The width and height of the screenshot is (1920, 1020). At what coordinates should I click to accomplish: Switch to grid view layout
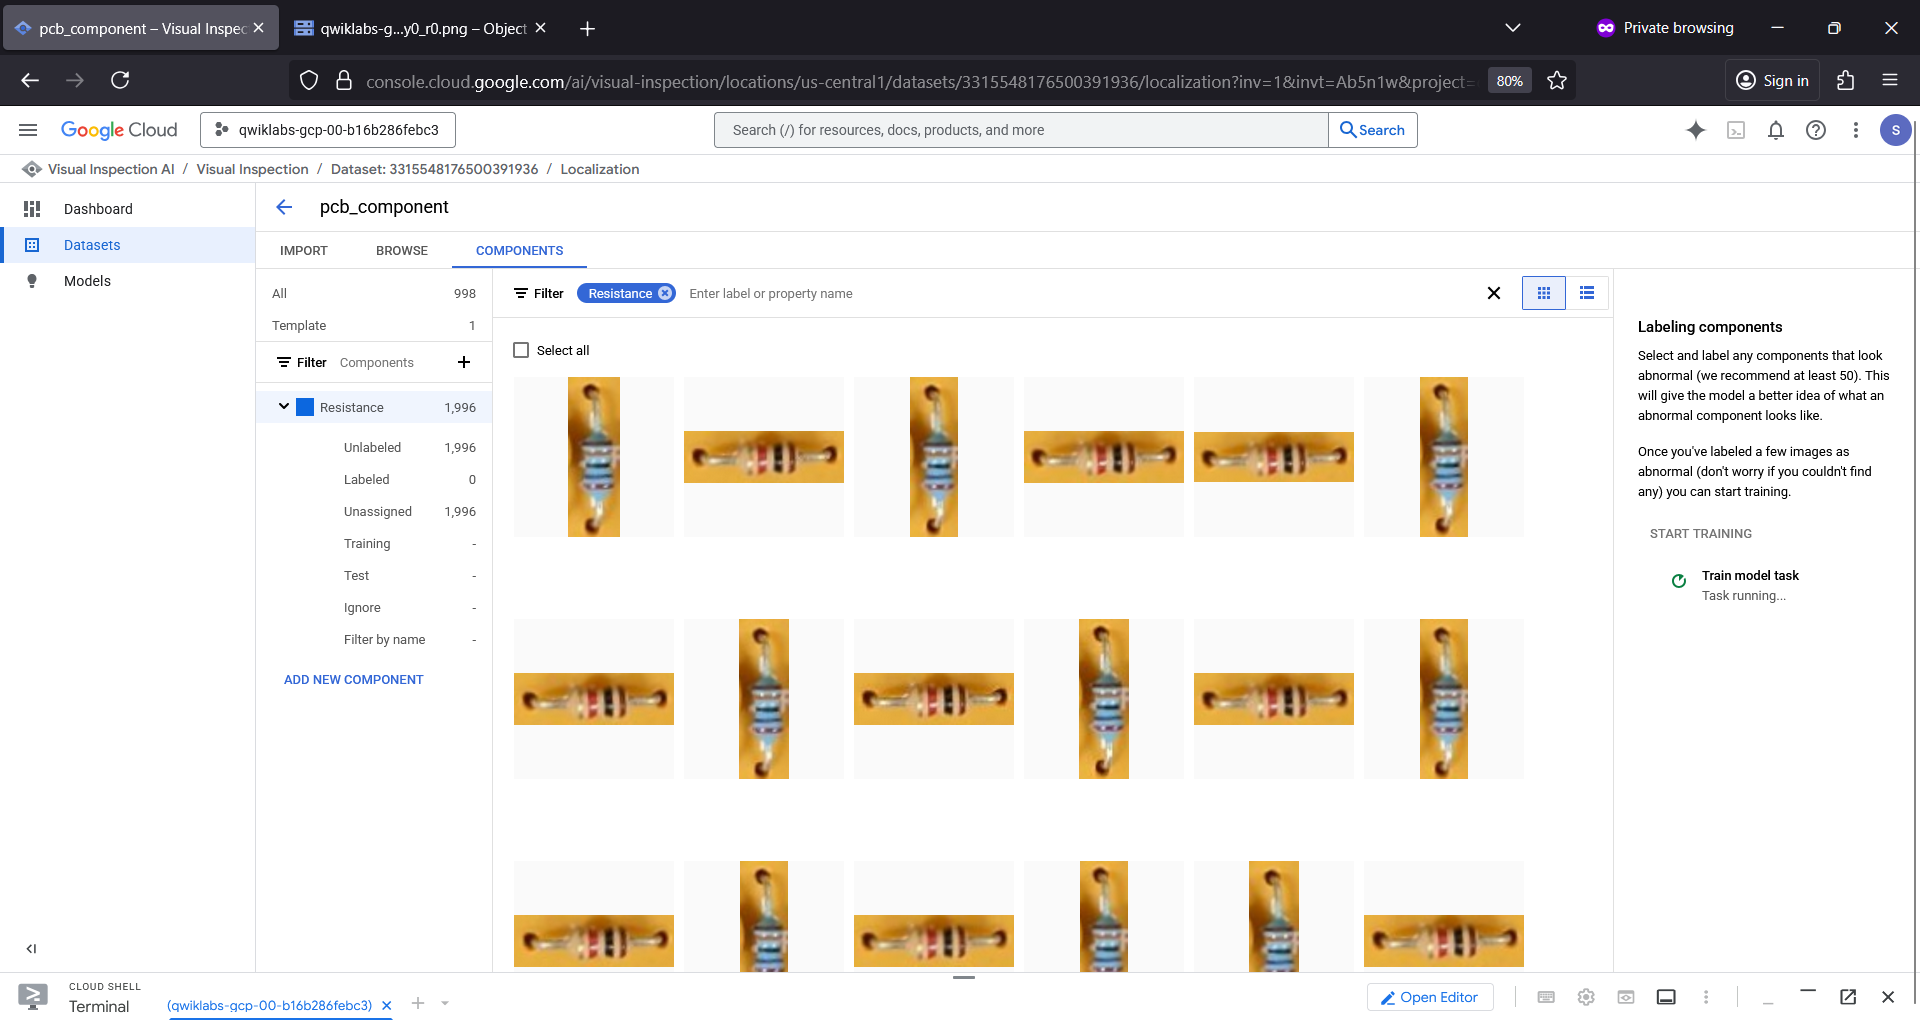pyautogui.click(x=1544, y=293)
